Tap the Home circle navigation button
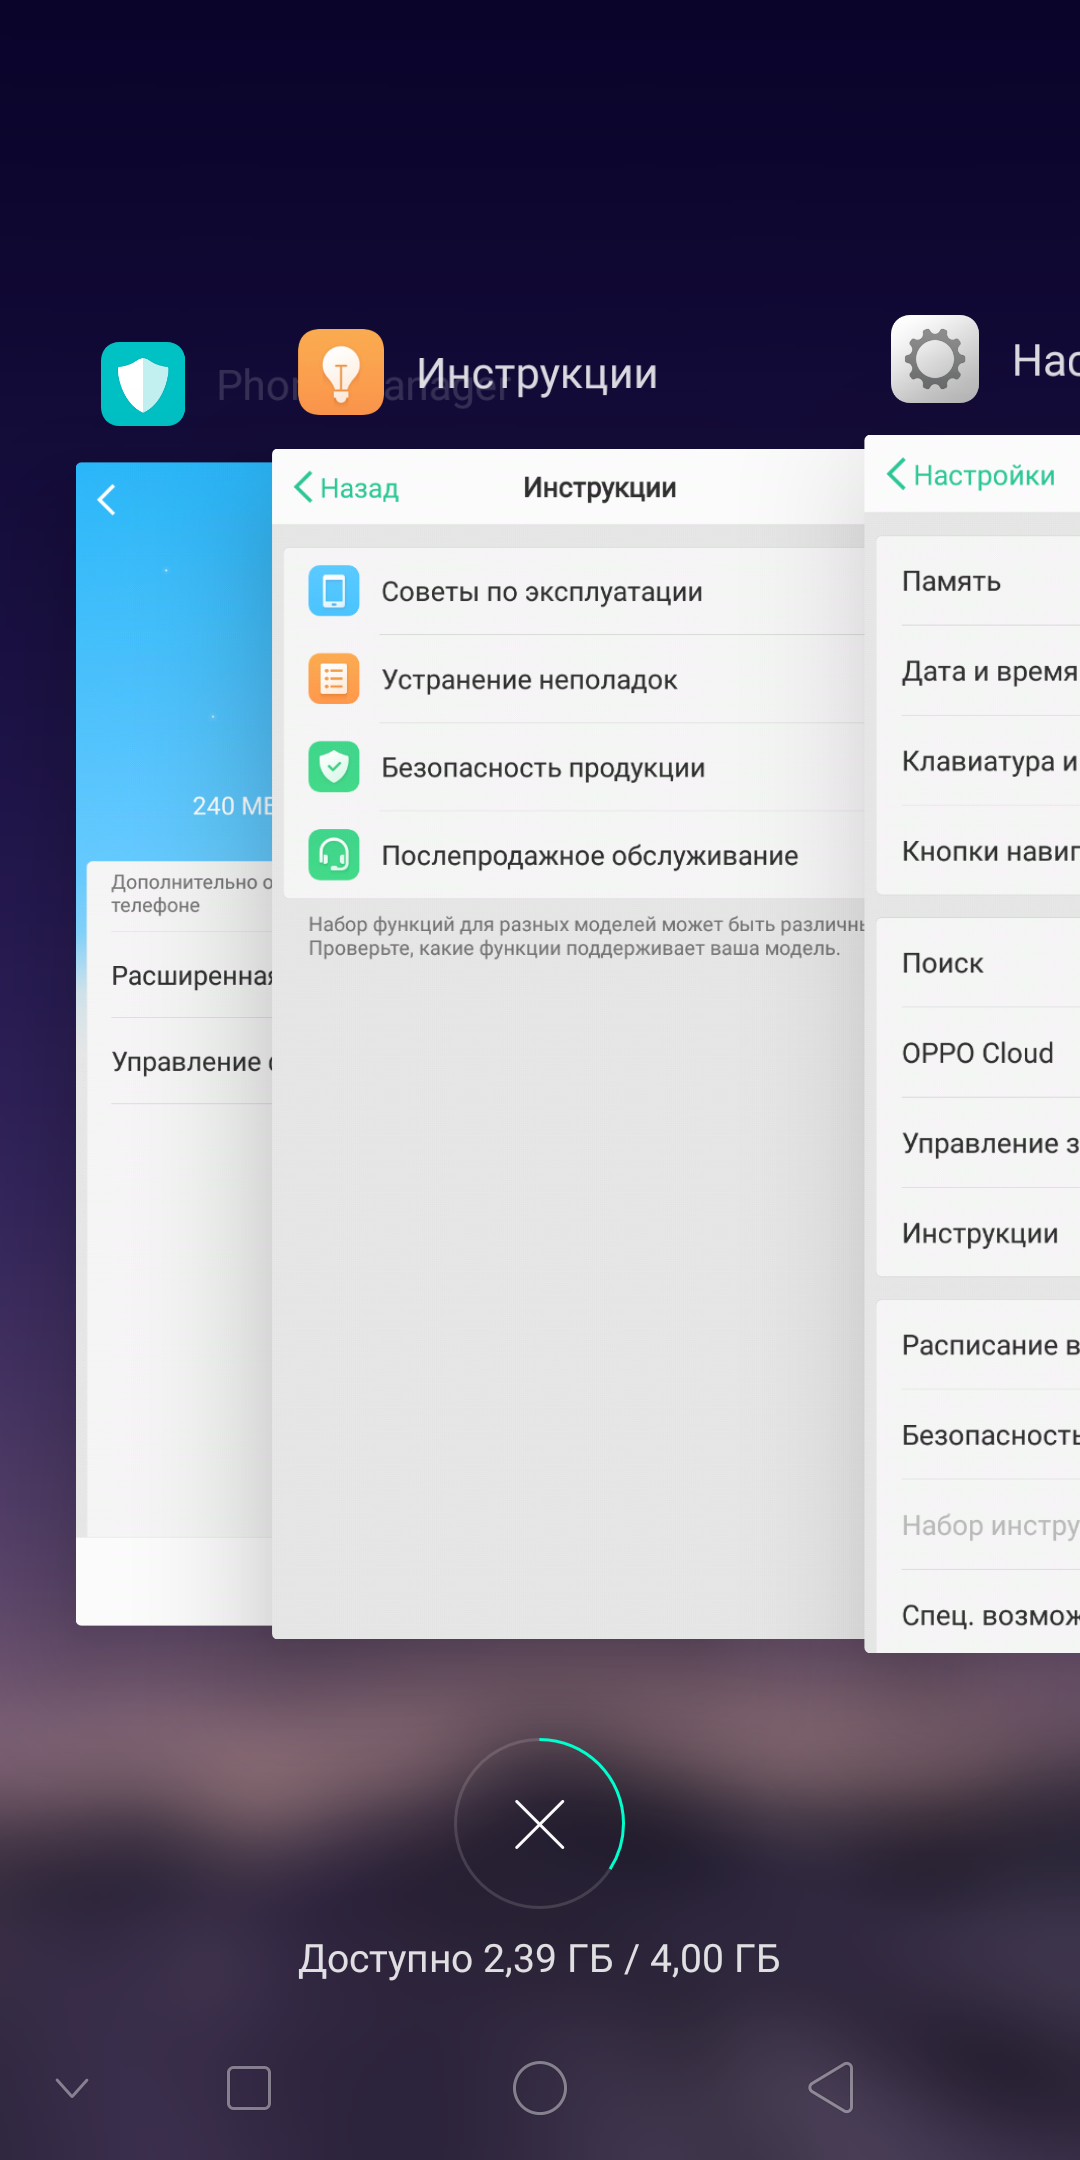Screen dimensions: 1080x2160 point(540,2088)
